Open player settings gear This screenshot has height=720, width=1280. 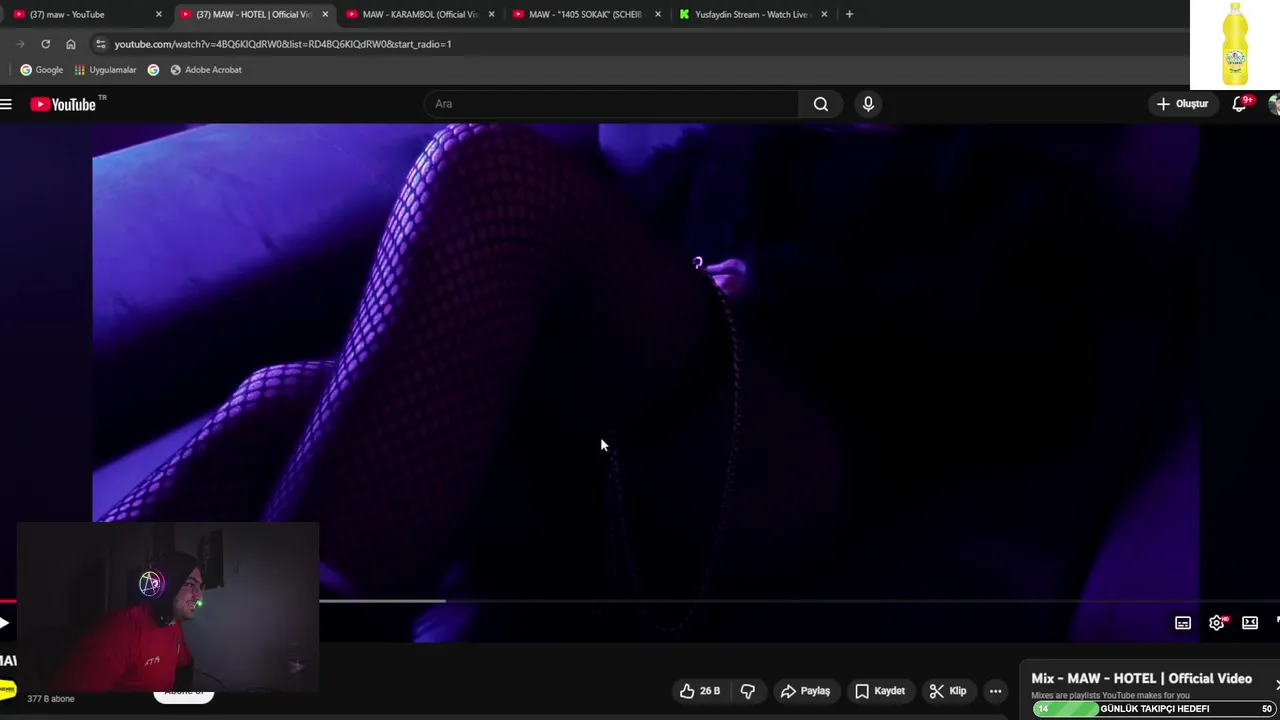tap(1217, 623)
